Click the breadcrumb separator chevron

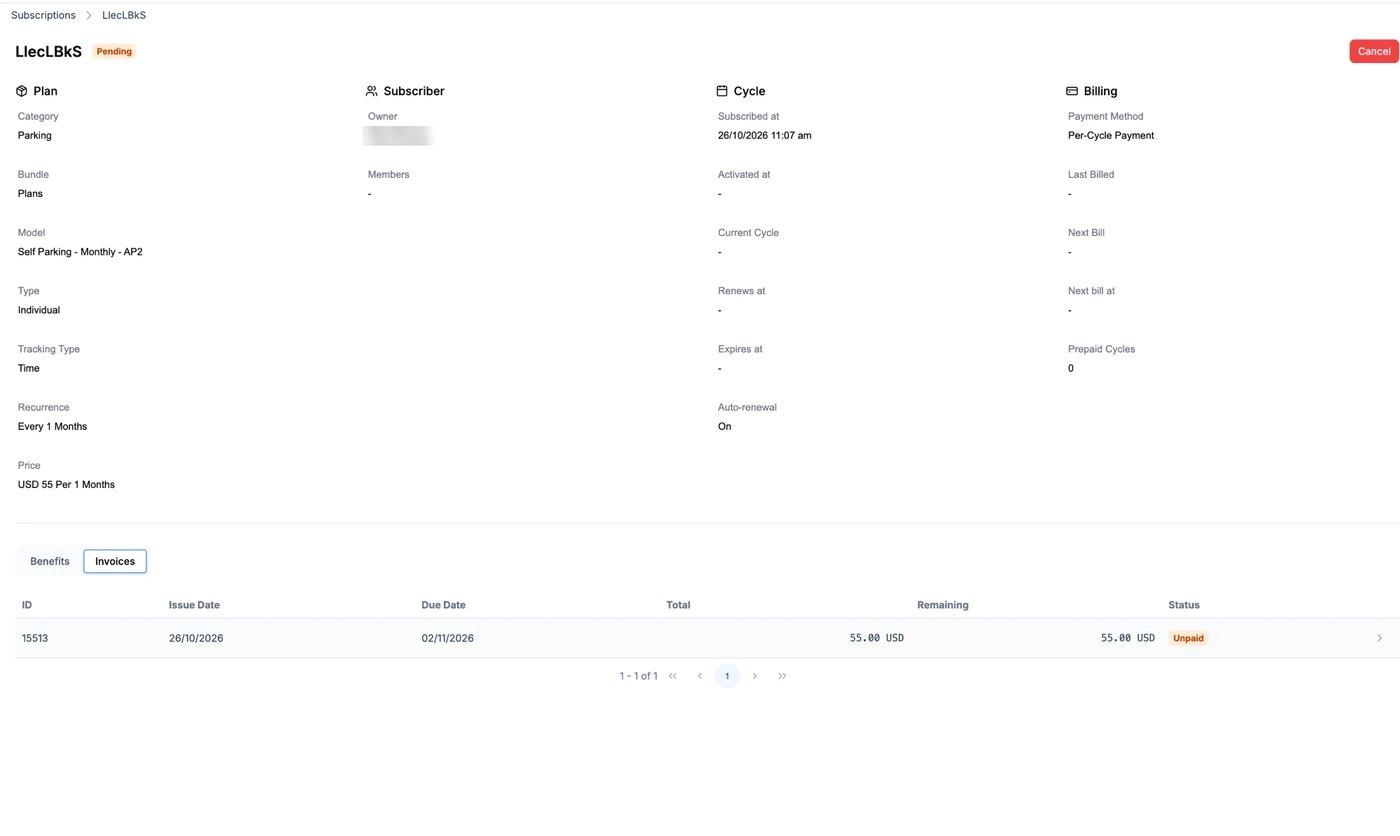[x=89, y=16]
